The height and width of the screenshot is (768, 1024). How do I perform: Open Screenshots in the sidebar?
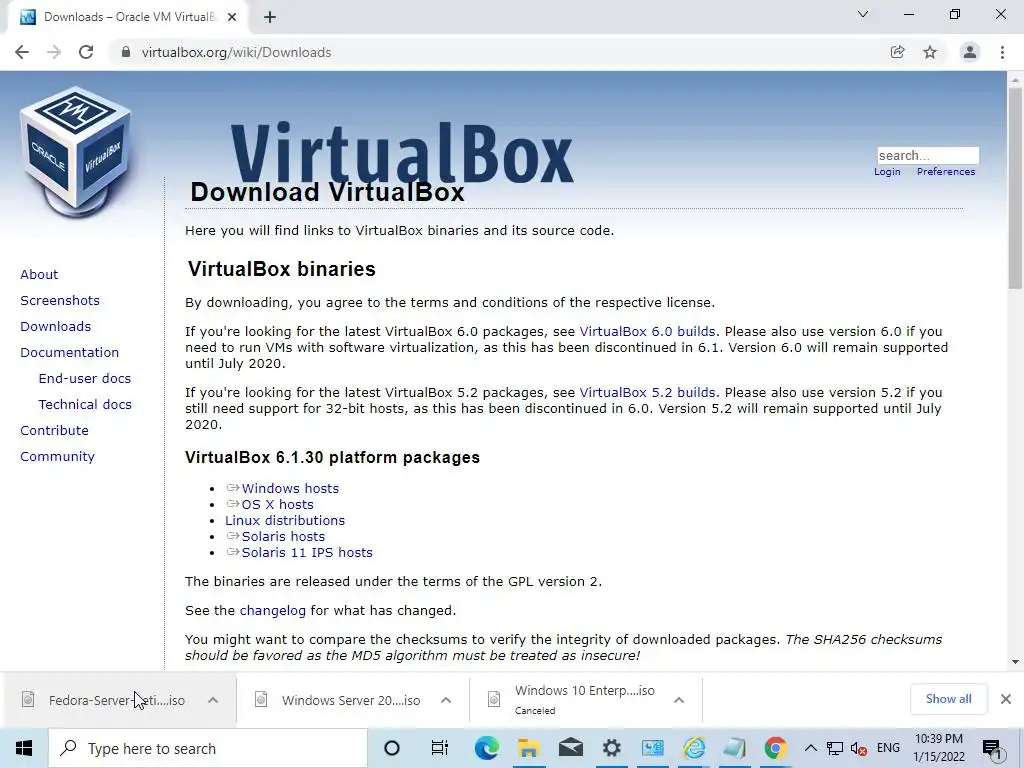[x=60, y=300]
